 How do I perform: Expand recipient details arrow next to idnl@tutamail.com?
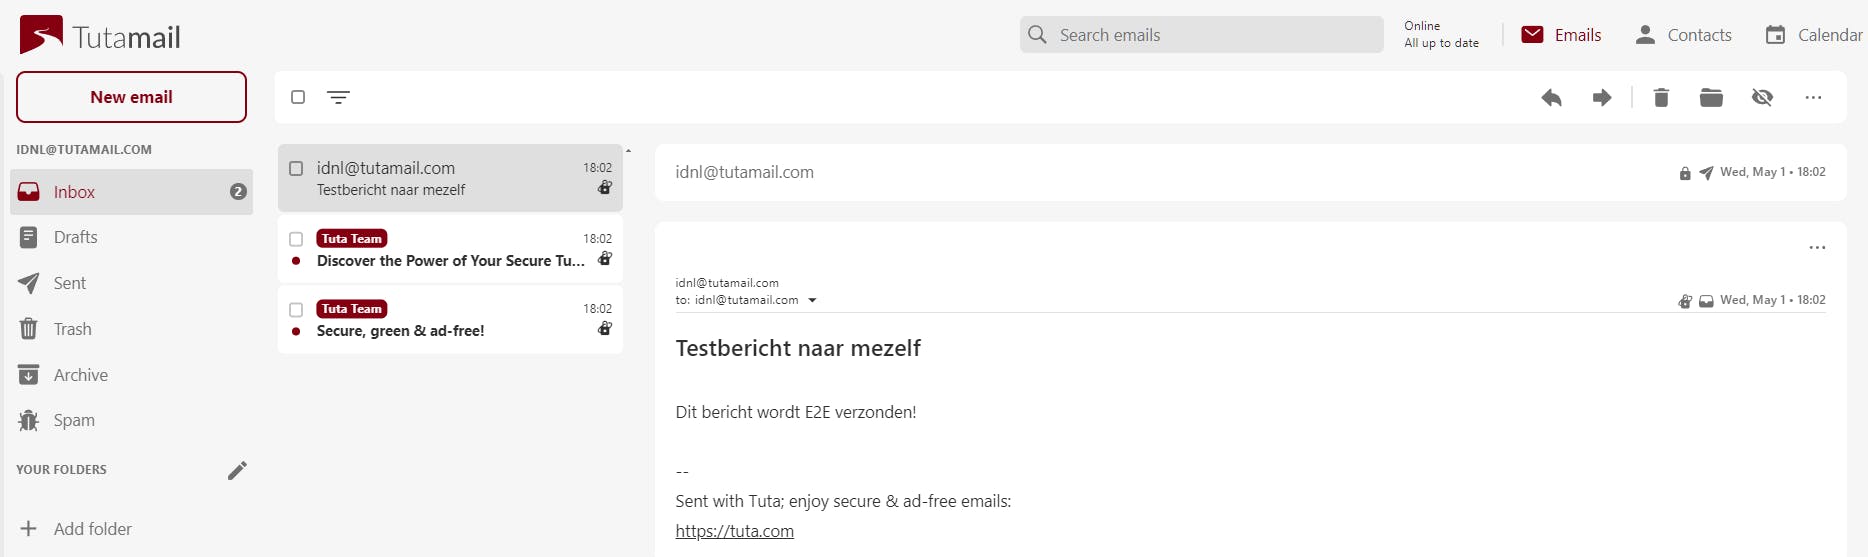tap(812, 300)
